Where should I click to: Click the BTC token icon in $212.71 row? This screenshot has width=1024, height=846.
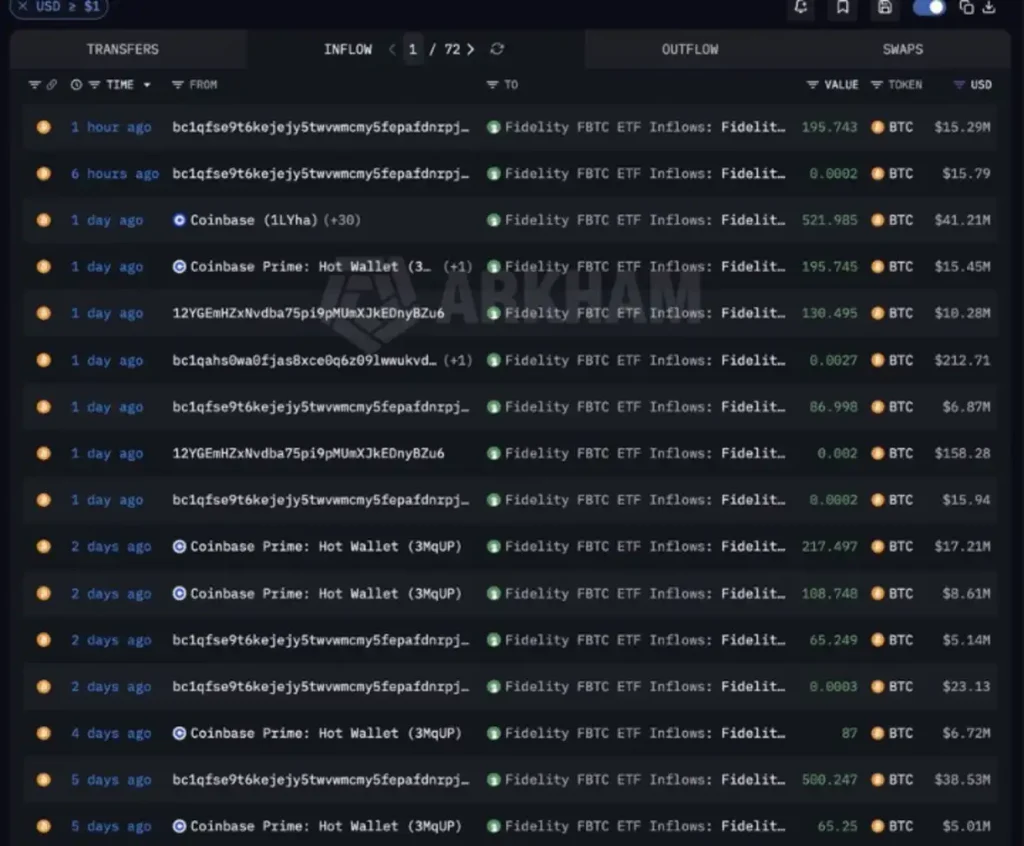[878, 361]
